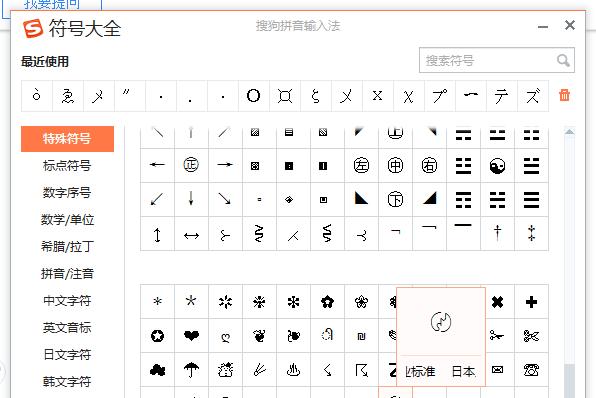Switch to 数学/单位 category
The height and width of the screenshot is (398, 596).
pyautogui.click(x=67, y=220)
